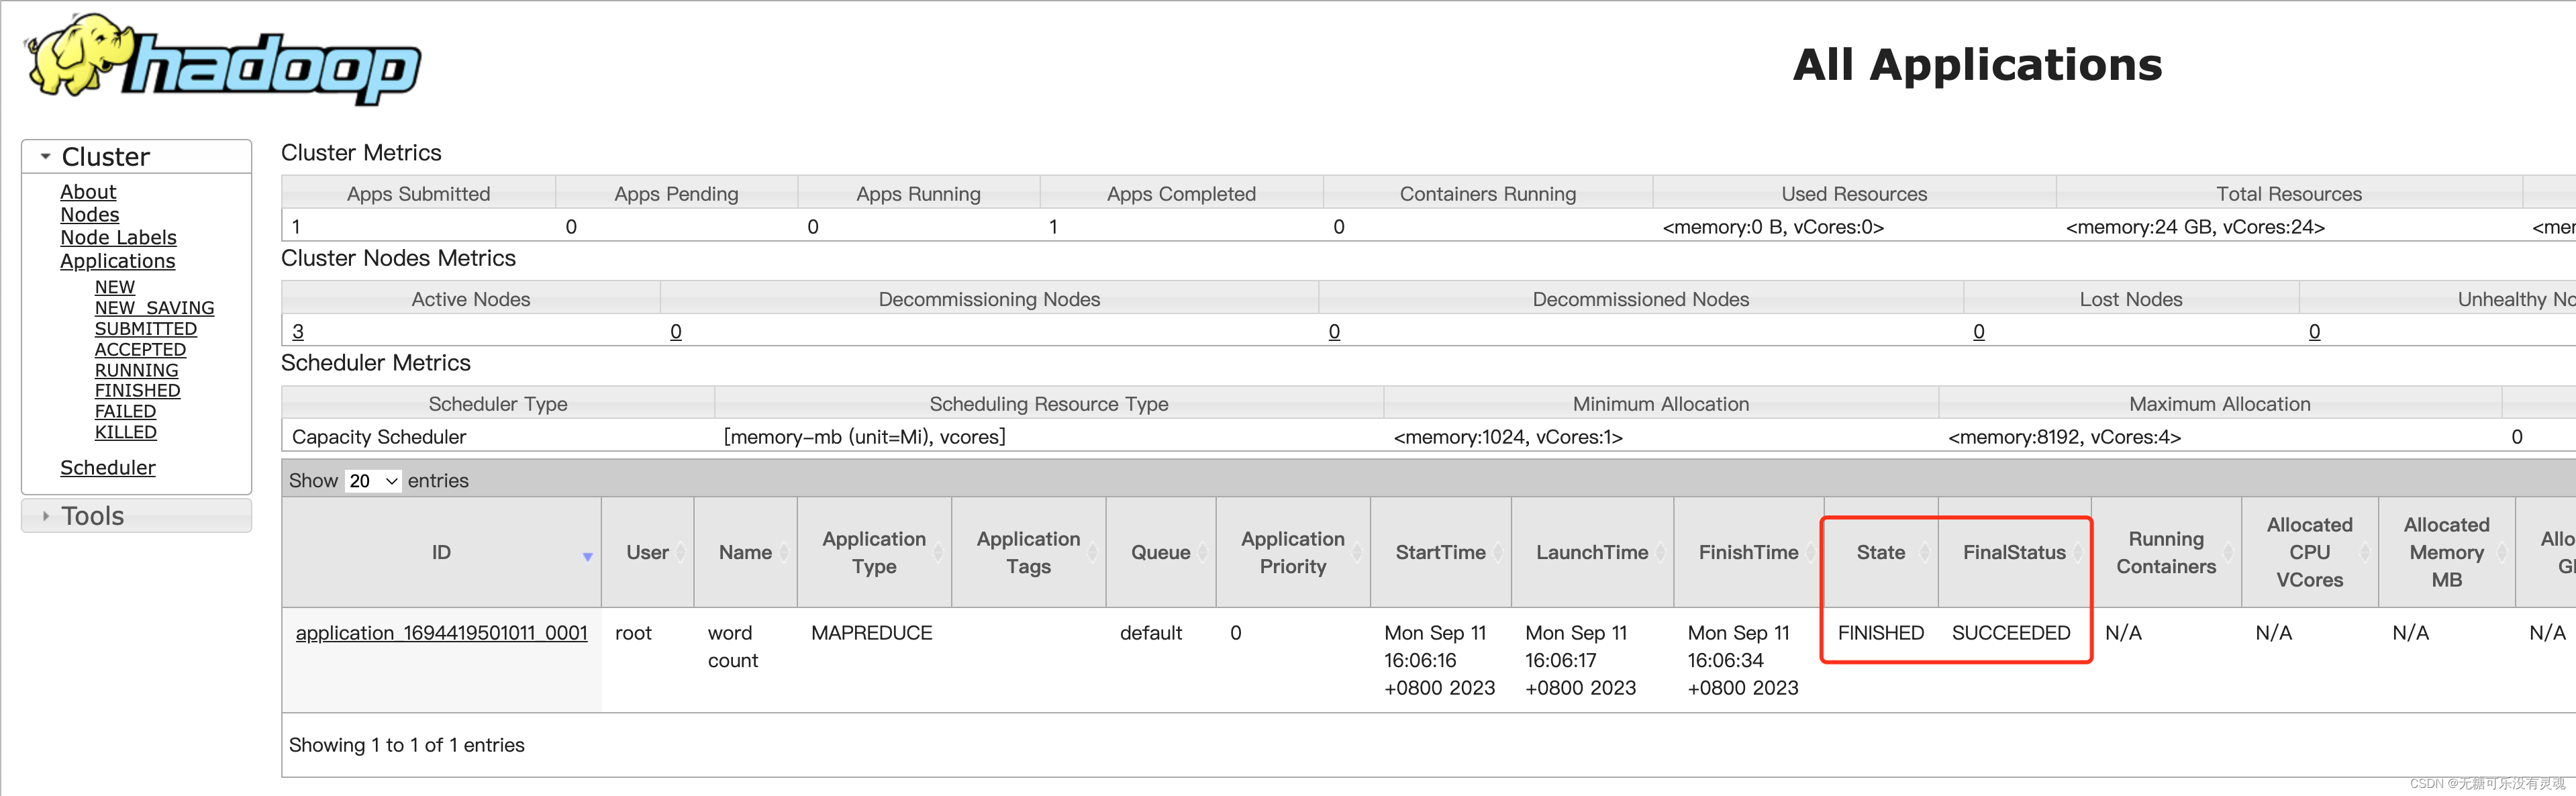2576x796 pixels.
Task: Open the About cluster page
Action: (88, 192)
